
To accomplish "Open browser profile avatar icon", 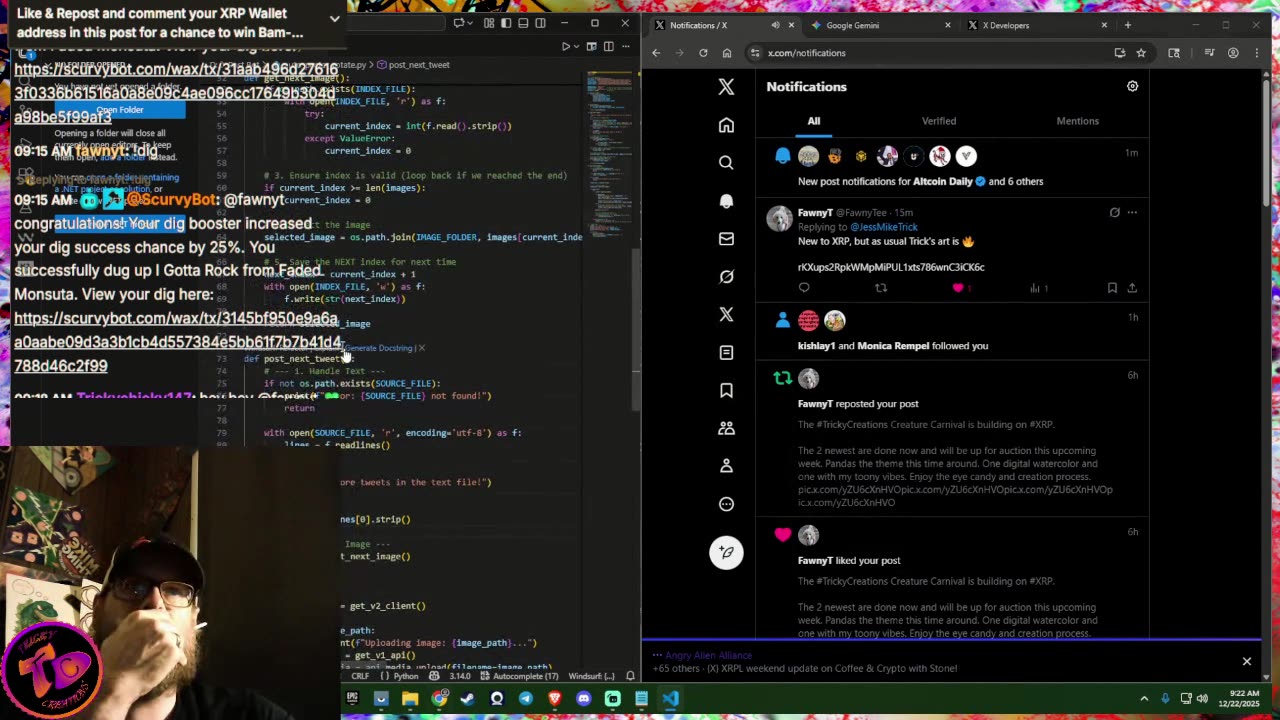I will pos(1233,53).
